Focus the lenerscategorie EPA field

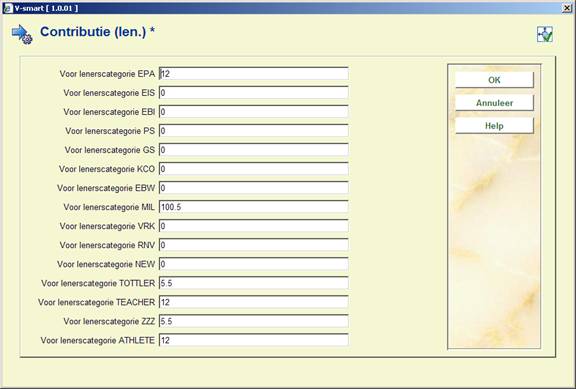253,73
